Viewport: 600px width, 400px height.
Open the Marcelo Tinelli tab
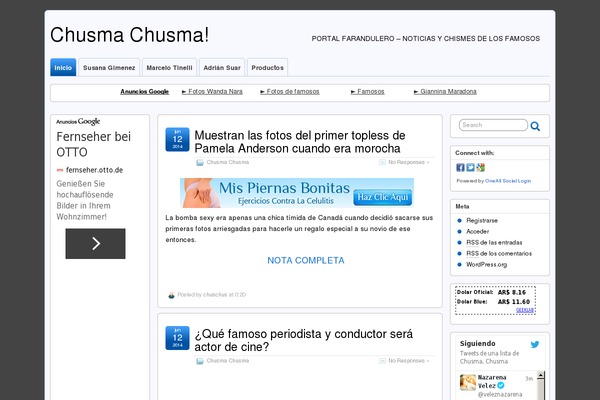pos(170,68)
